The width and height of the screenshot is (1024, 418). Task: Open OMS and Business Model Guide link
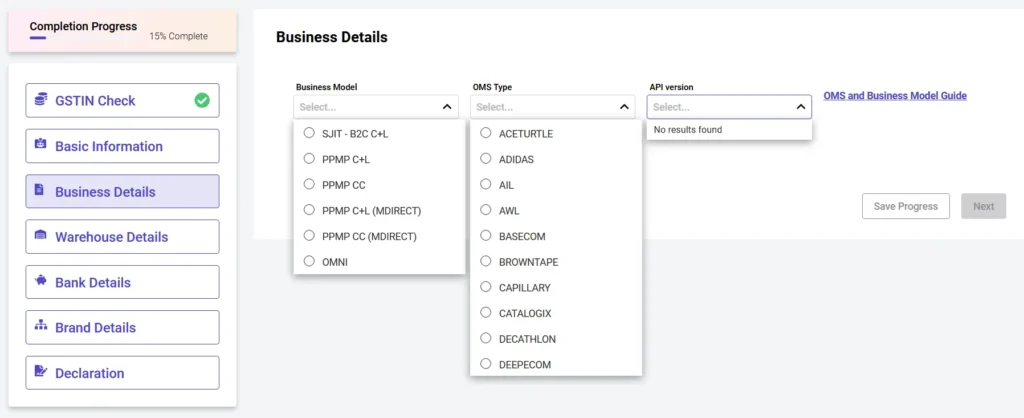point(895,95)
